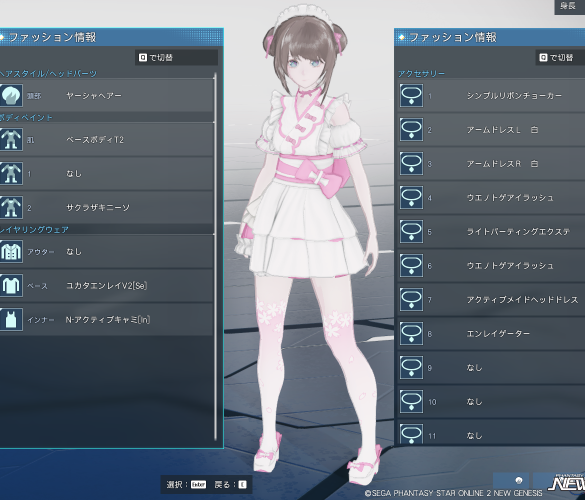This screenshot has width=585, height=500.
Task: Select the なし text in accessory slot 9
Action: pyautogui.click(x=474, y=368)
